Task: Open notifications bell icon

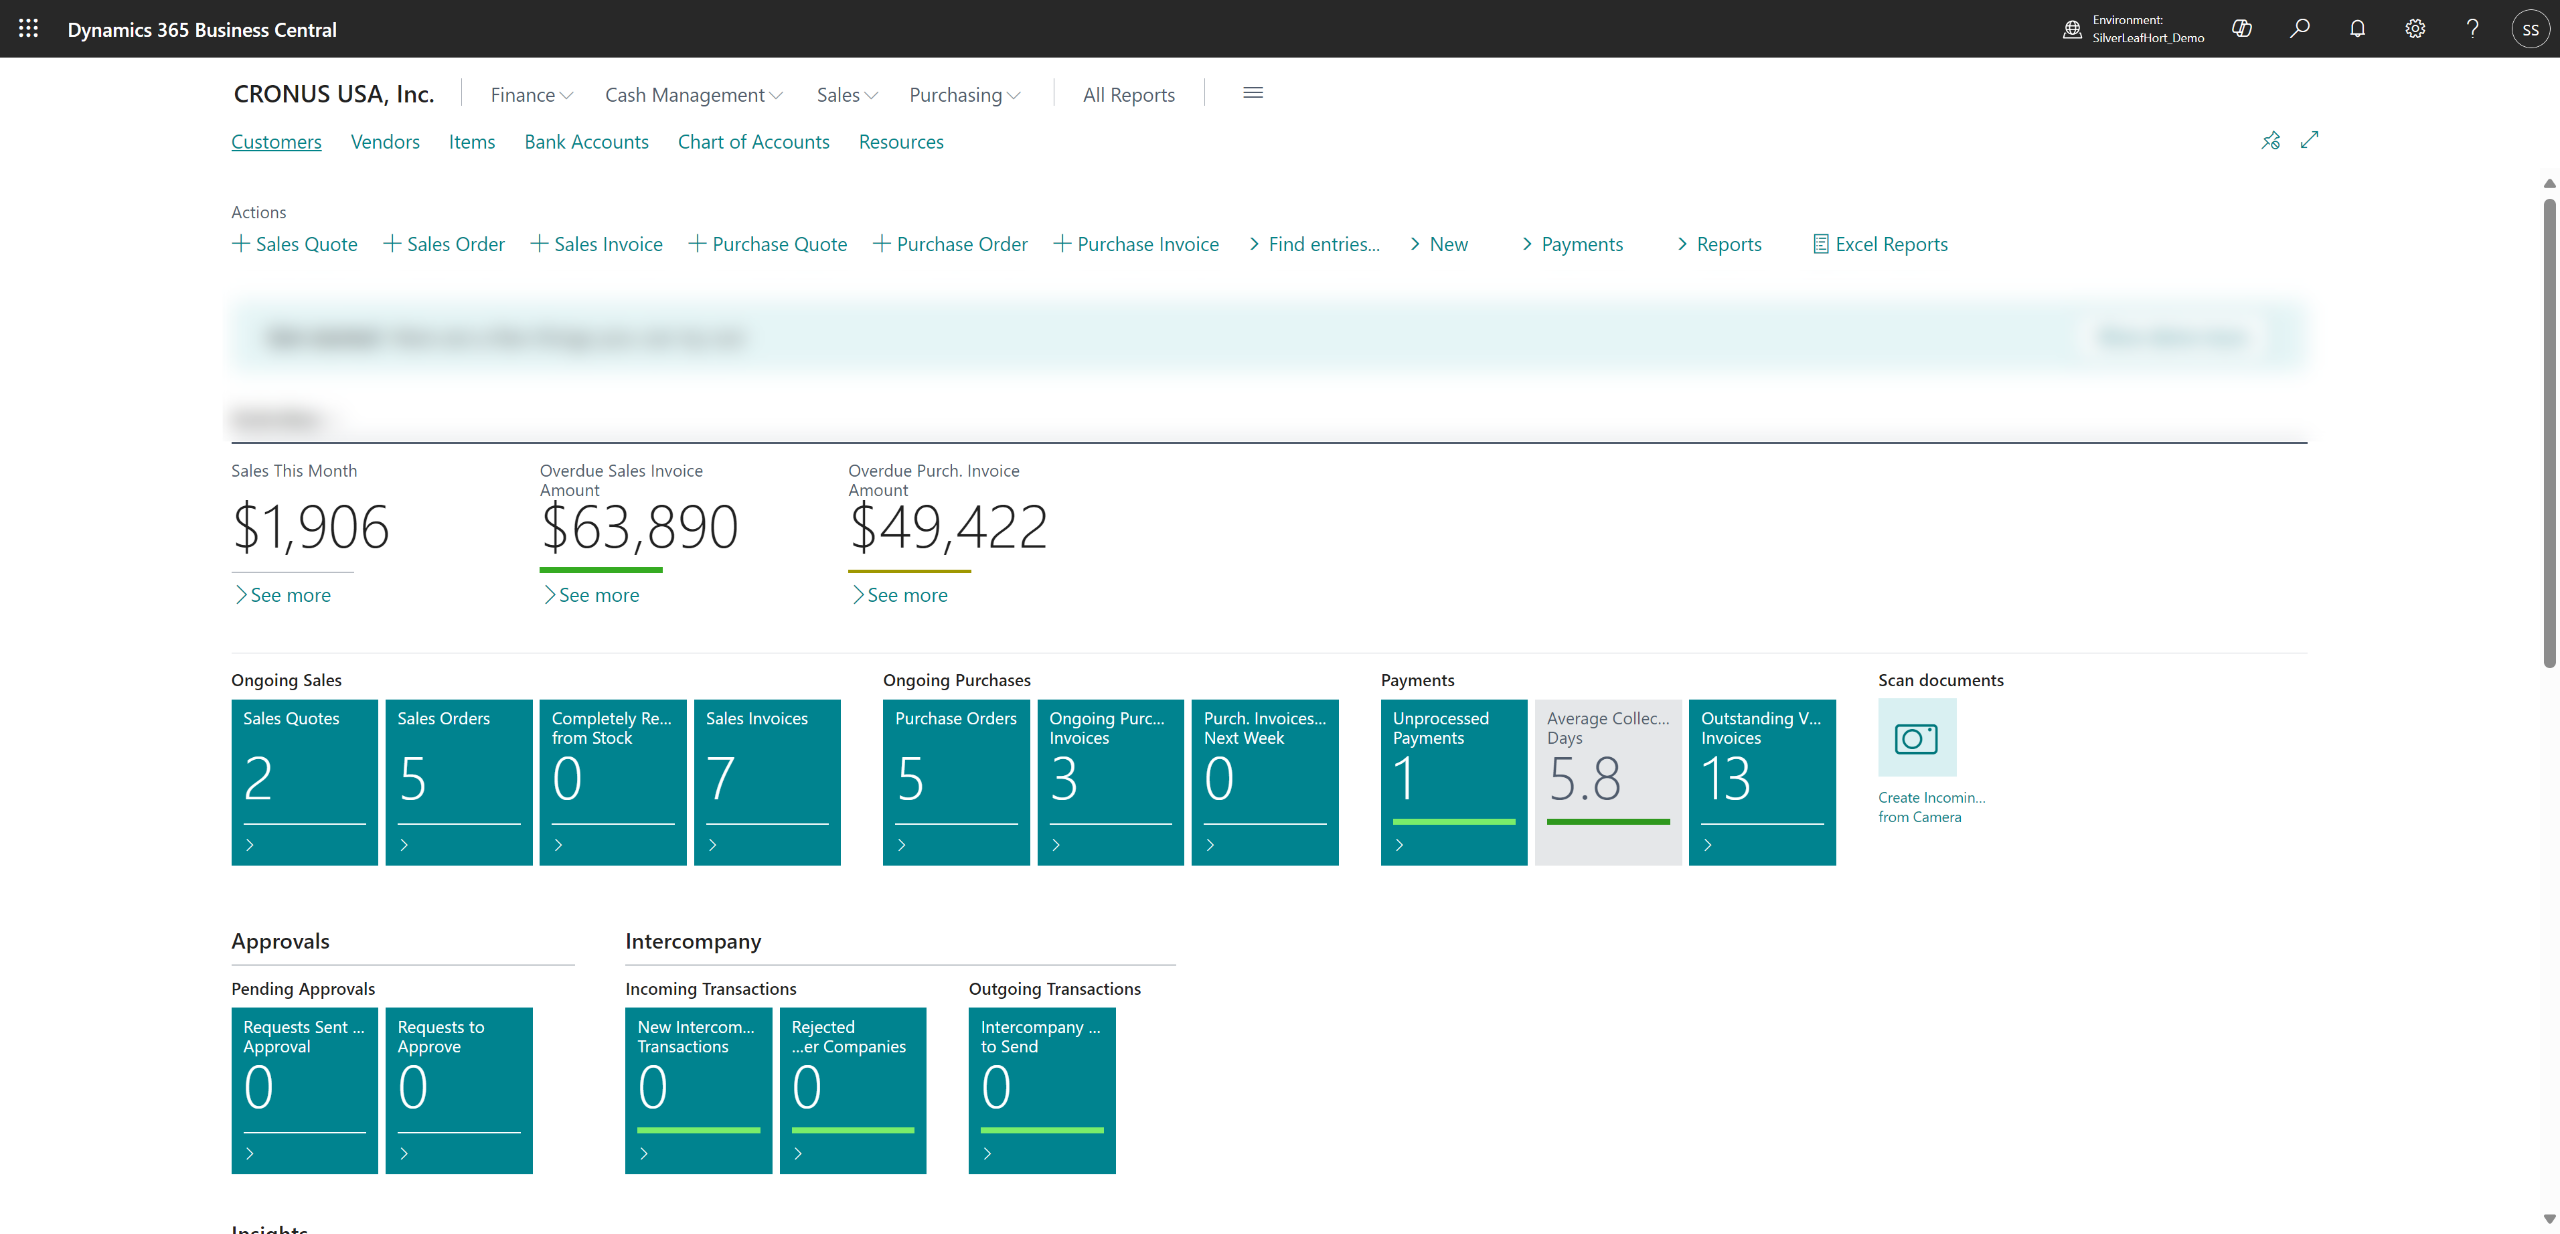Action: point(2357,29)
